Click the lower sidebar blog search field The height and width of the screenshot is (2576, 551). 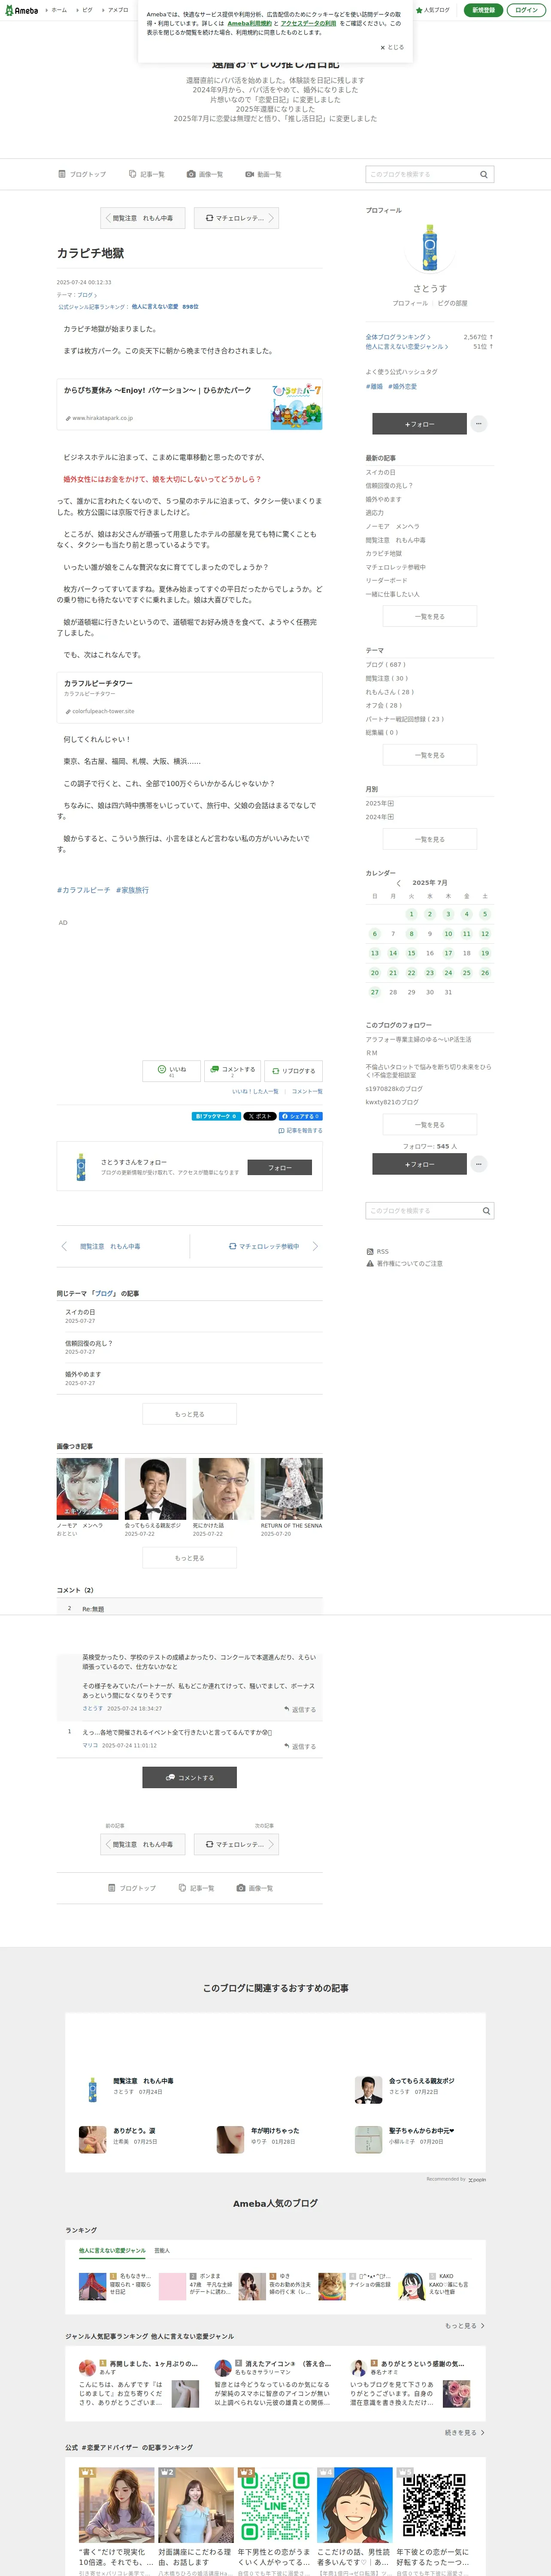point(421,1211)
